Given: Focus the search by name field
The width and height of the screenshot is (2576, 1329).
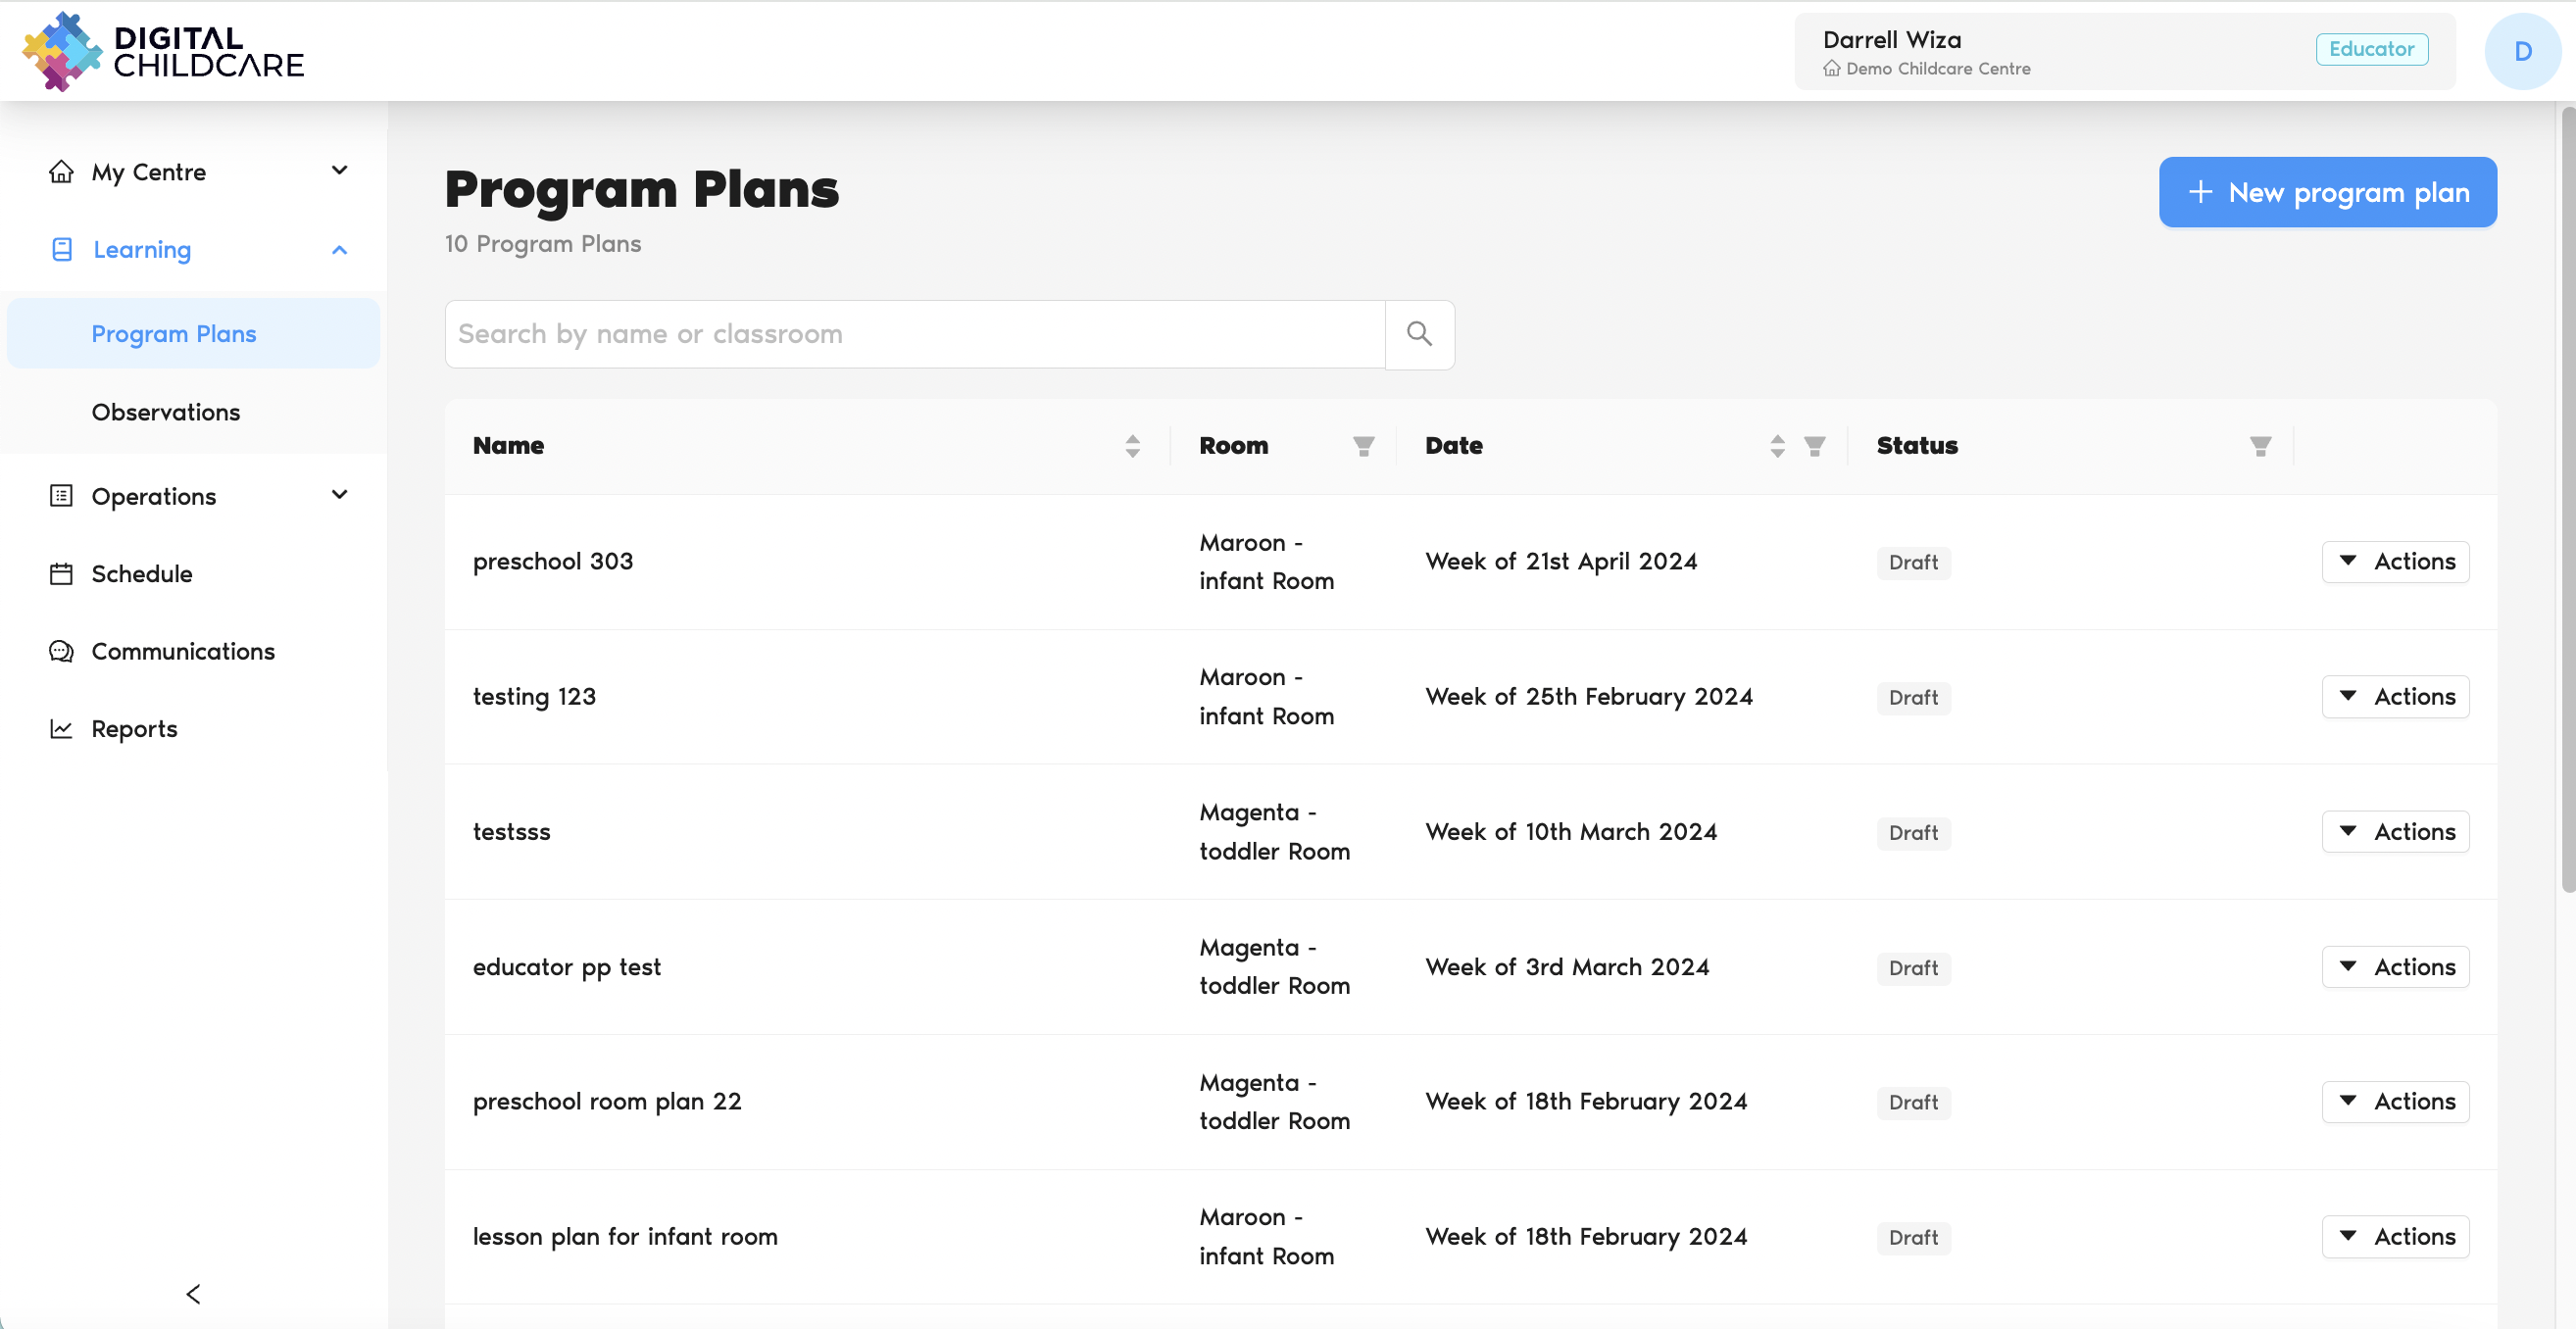Looking at the screenshot, I should click(914, 334).
